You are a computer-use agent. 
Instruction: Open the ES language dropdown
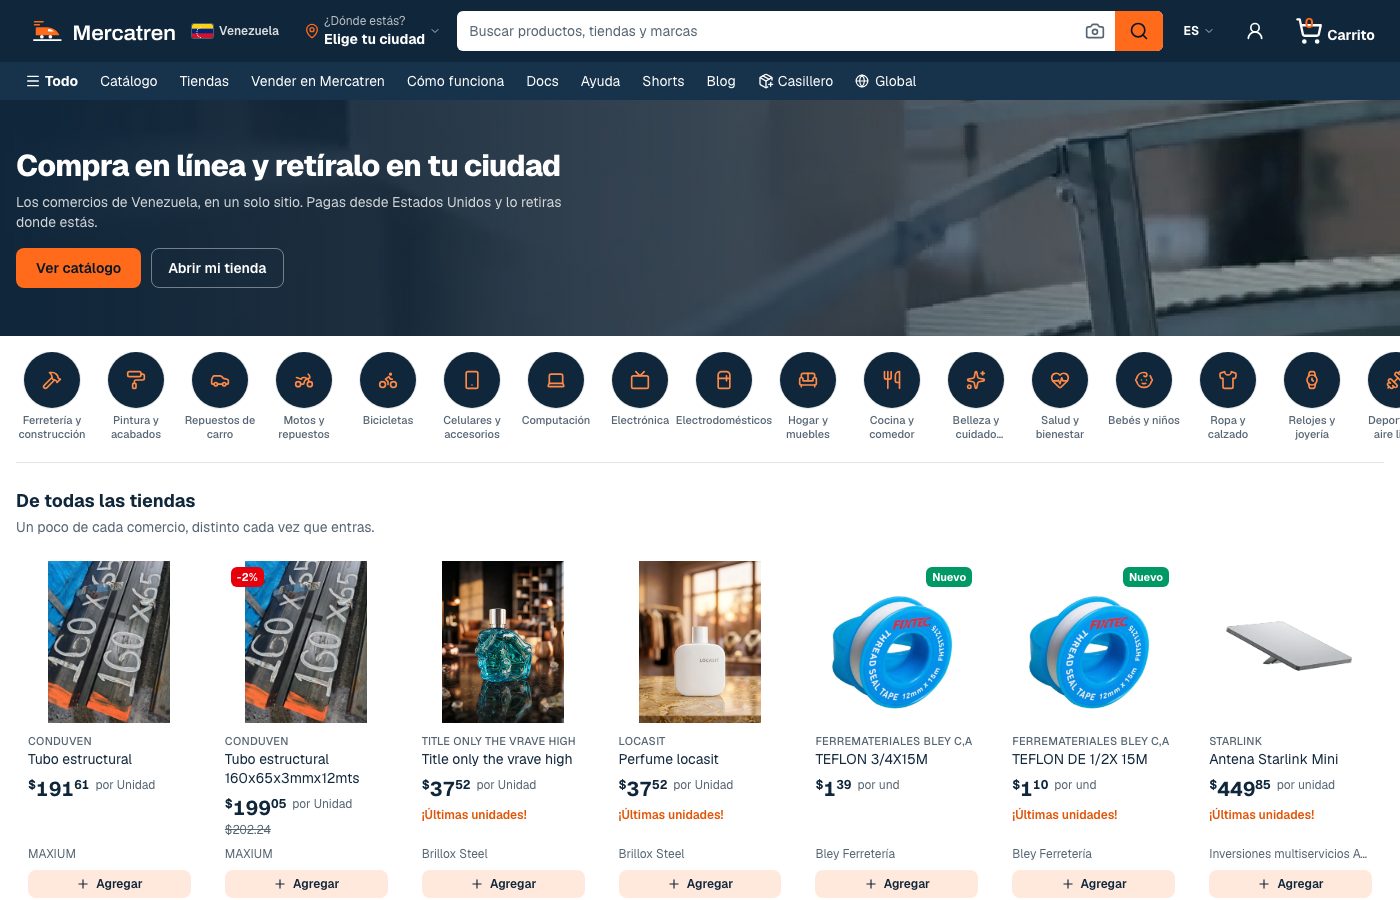tap(1197, 31)
